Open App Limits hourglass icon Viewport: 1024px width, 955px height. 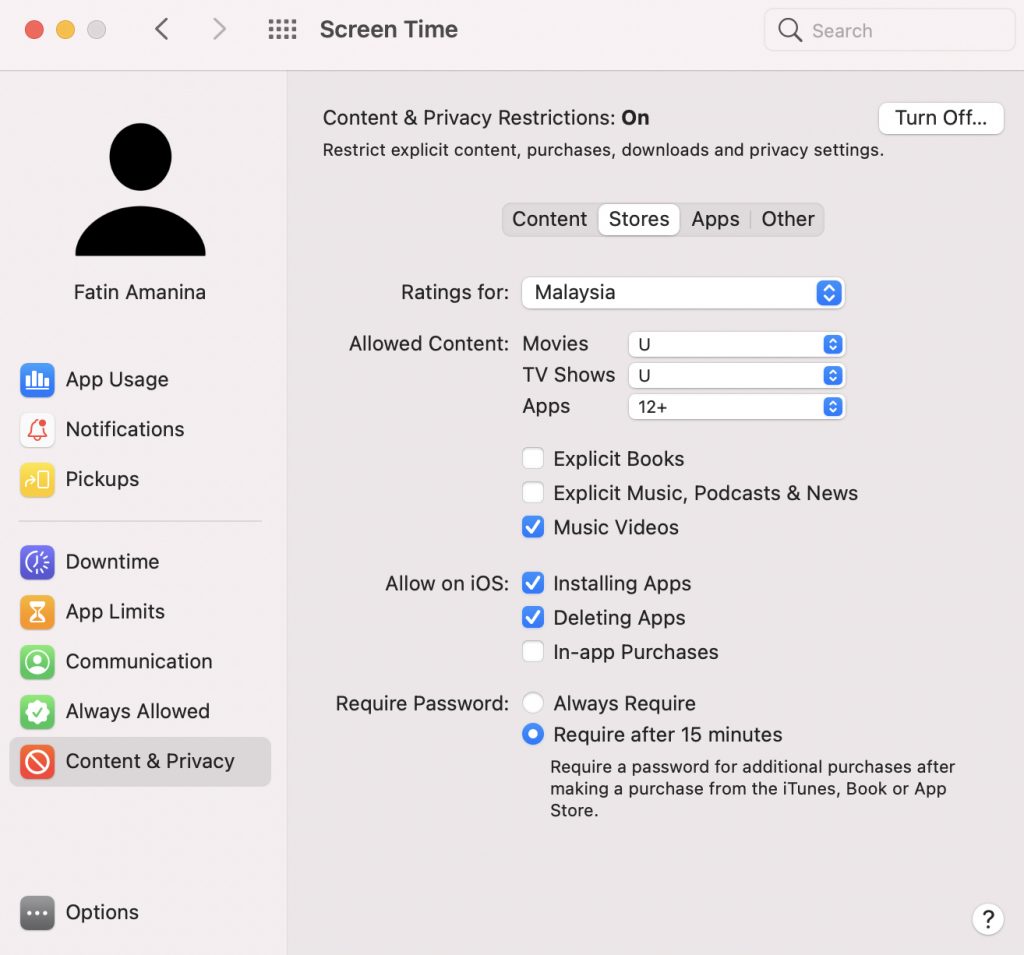[37, 612]
